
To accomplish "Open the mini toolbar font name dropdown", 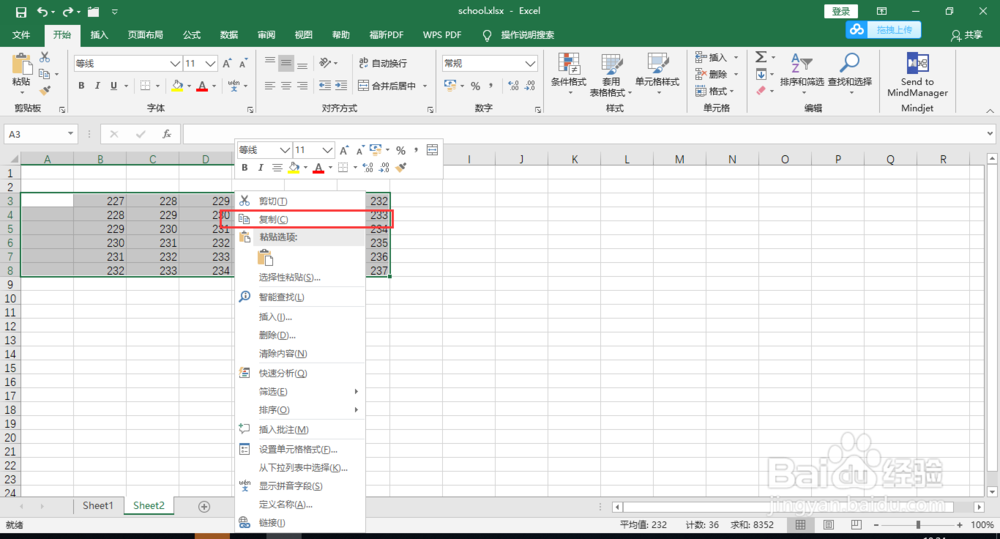I will 284,150.
